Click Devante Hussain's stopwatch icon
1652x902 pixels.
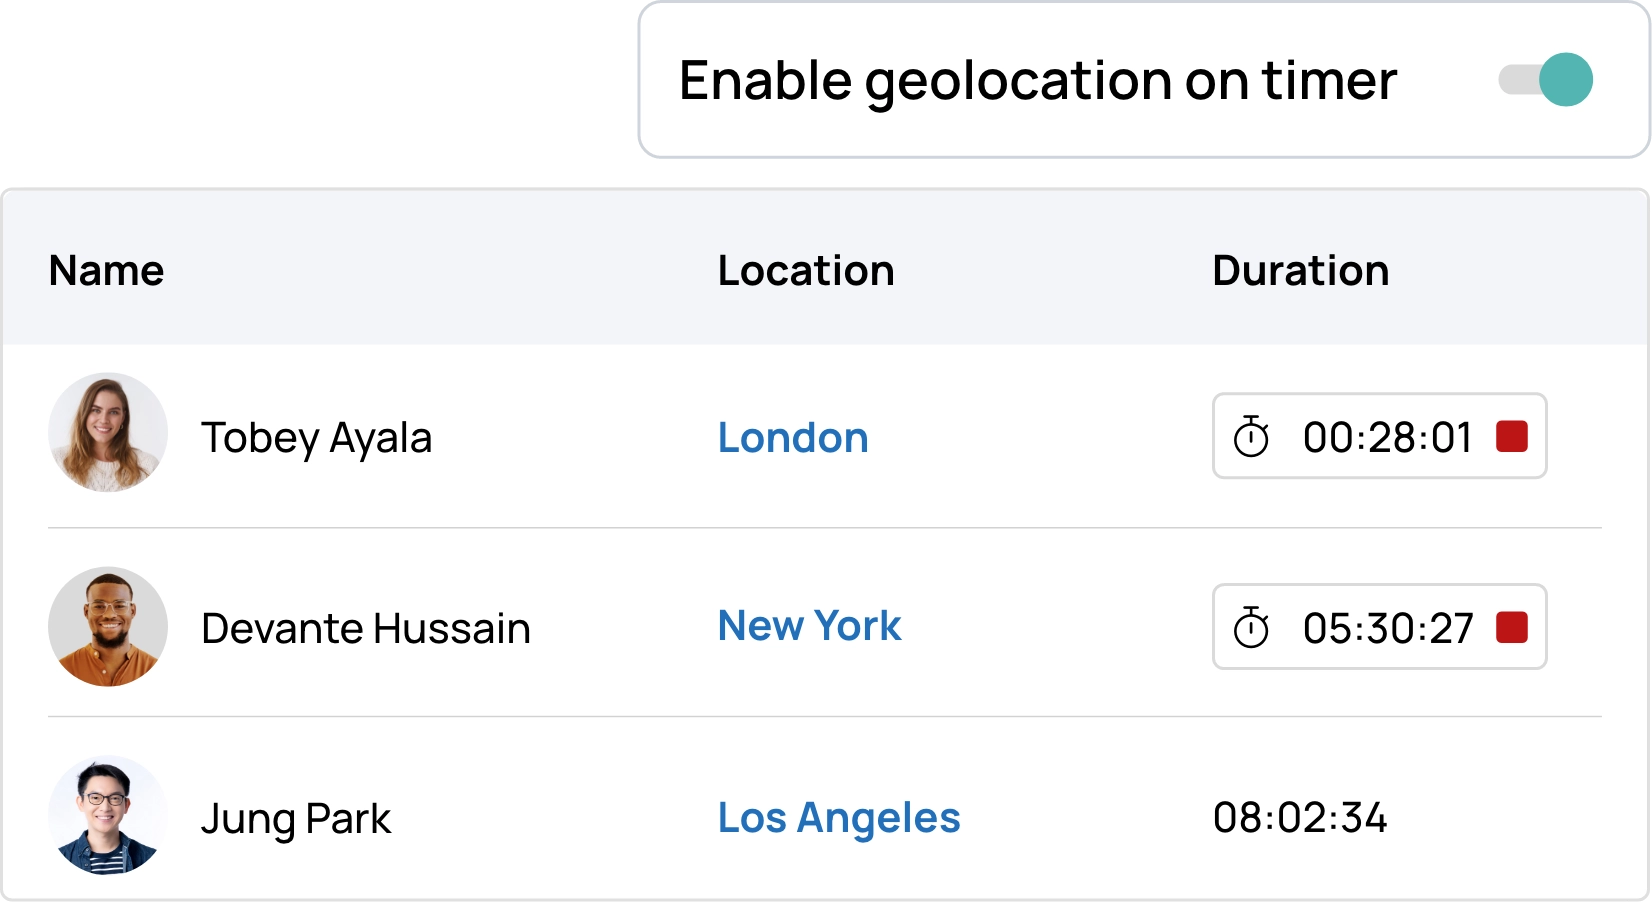click(1253, 627)
